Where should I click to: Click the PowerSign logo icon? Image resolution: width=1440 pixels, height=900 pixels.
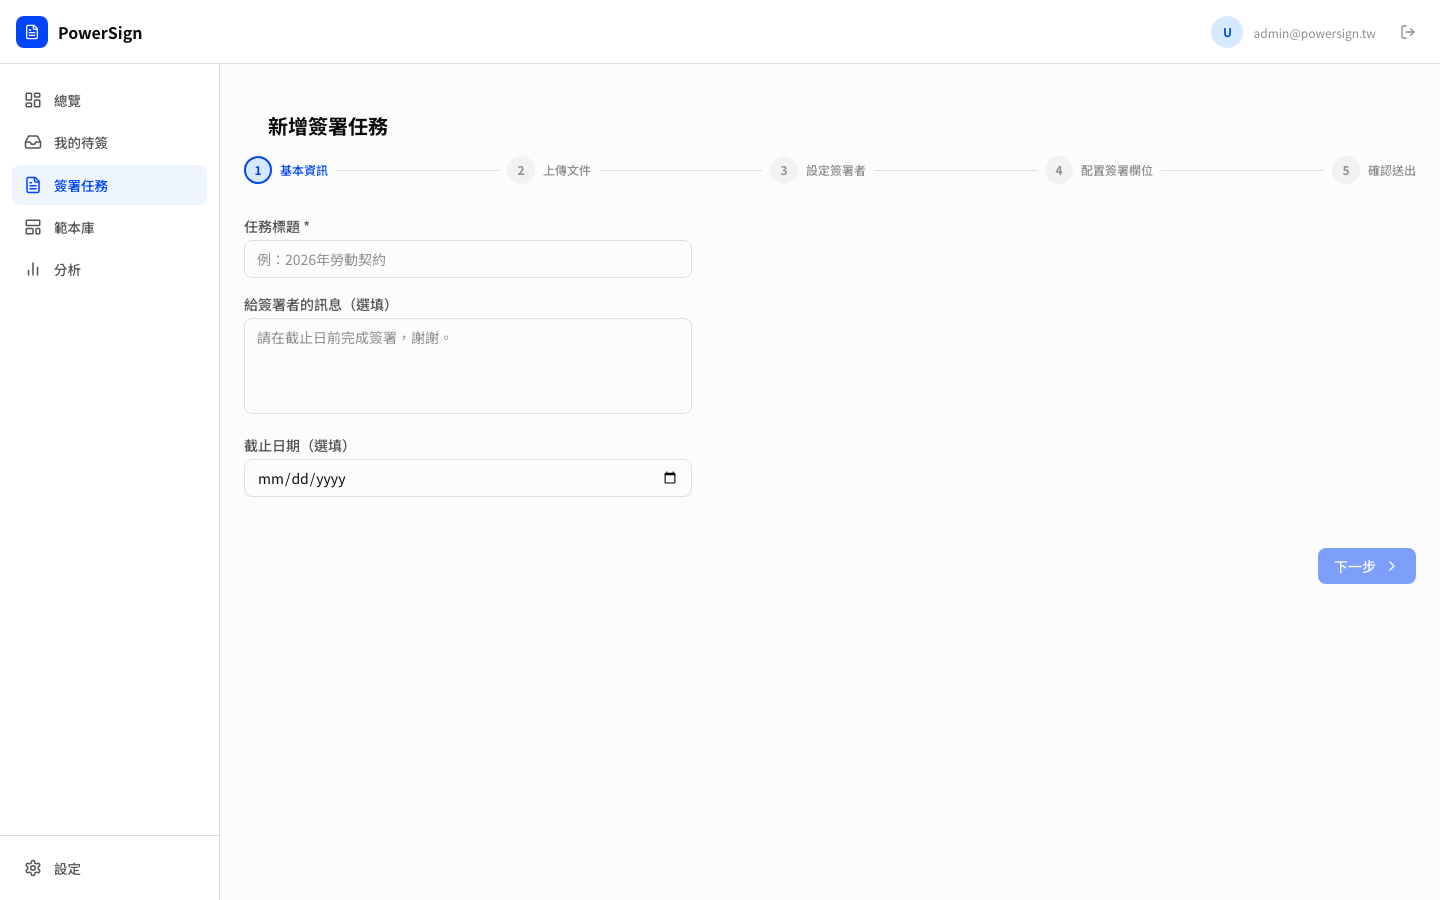(x=32, y=32)
